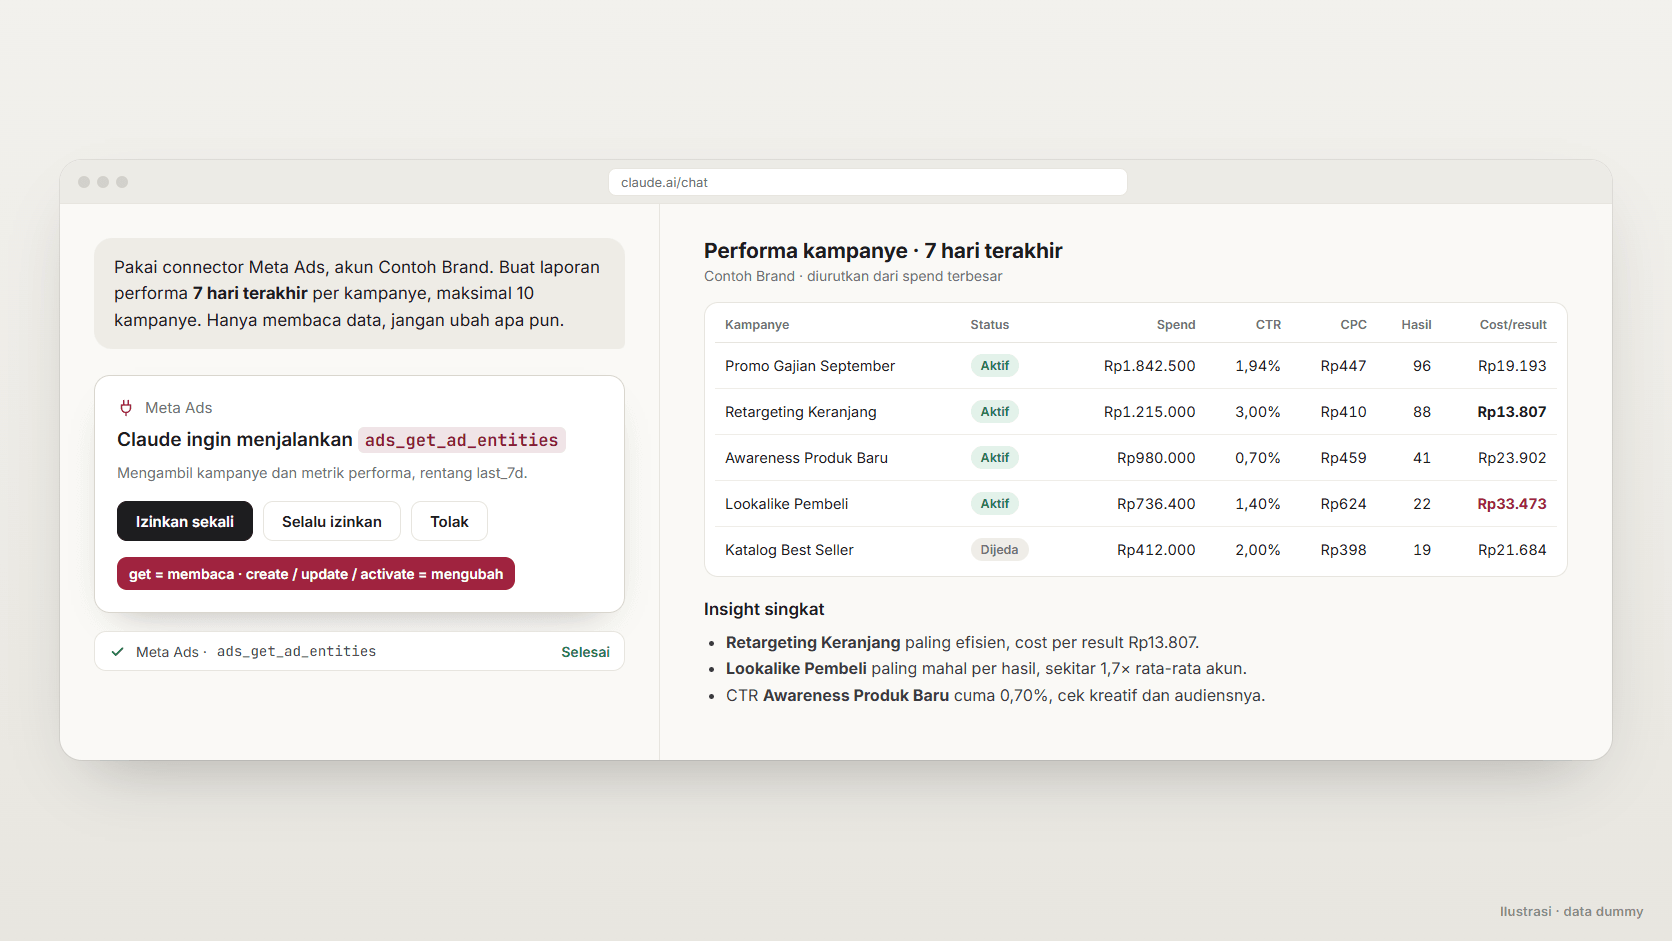Click the red Rp33.473 cost/result value
The image size is (1672, 941).
[1512, 504]
